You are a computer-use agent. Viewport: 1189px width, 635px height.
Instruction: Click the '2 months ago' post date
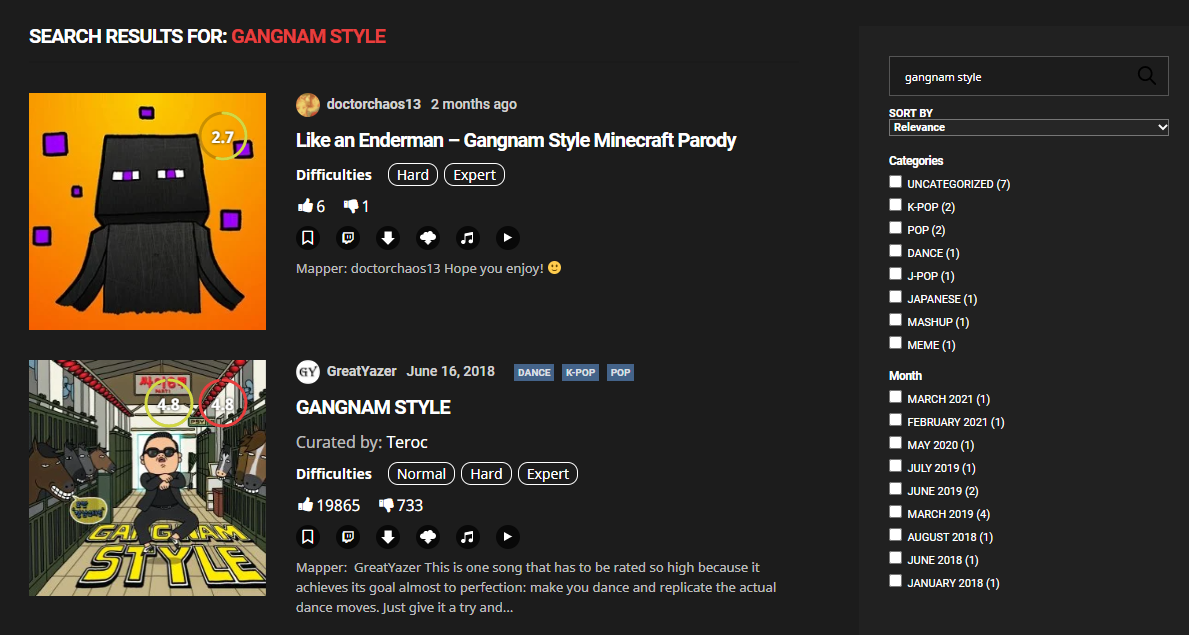tap(474, 104)
